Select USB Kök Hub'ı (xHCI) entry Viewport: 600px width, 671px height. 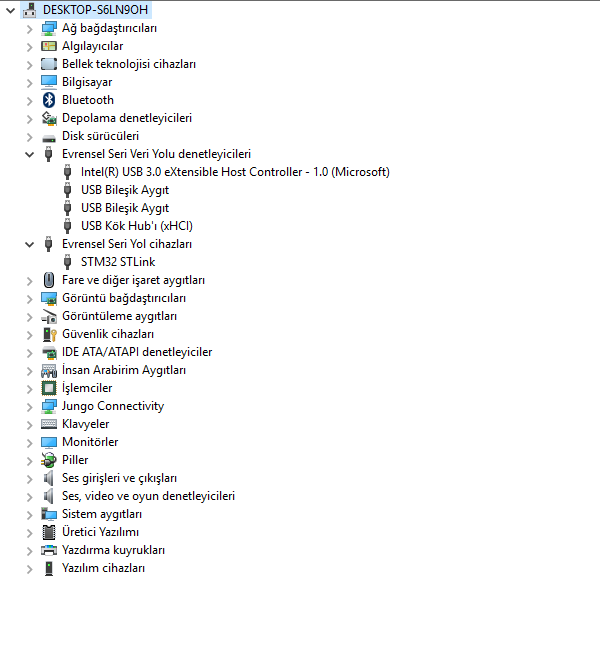click(137, 226)
